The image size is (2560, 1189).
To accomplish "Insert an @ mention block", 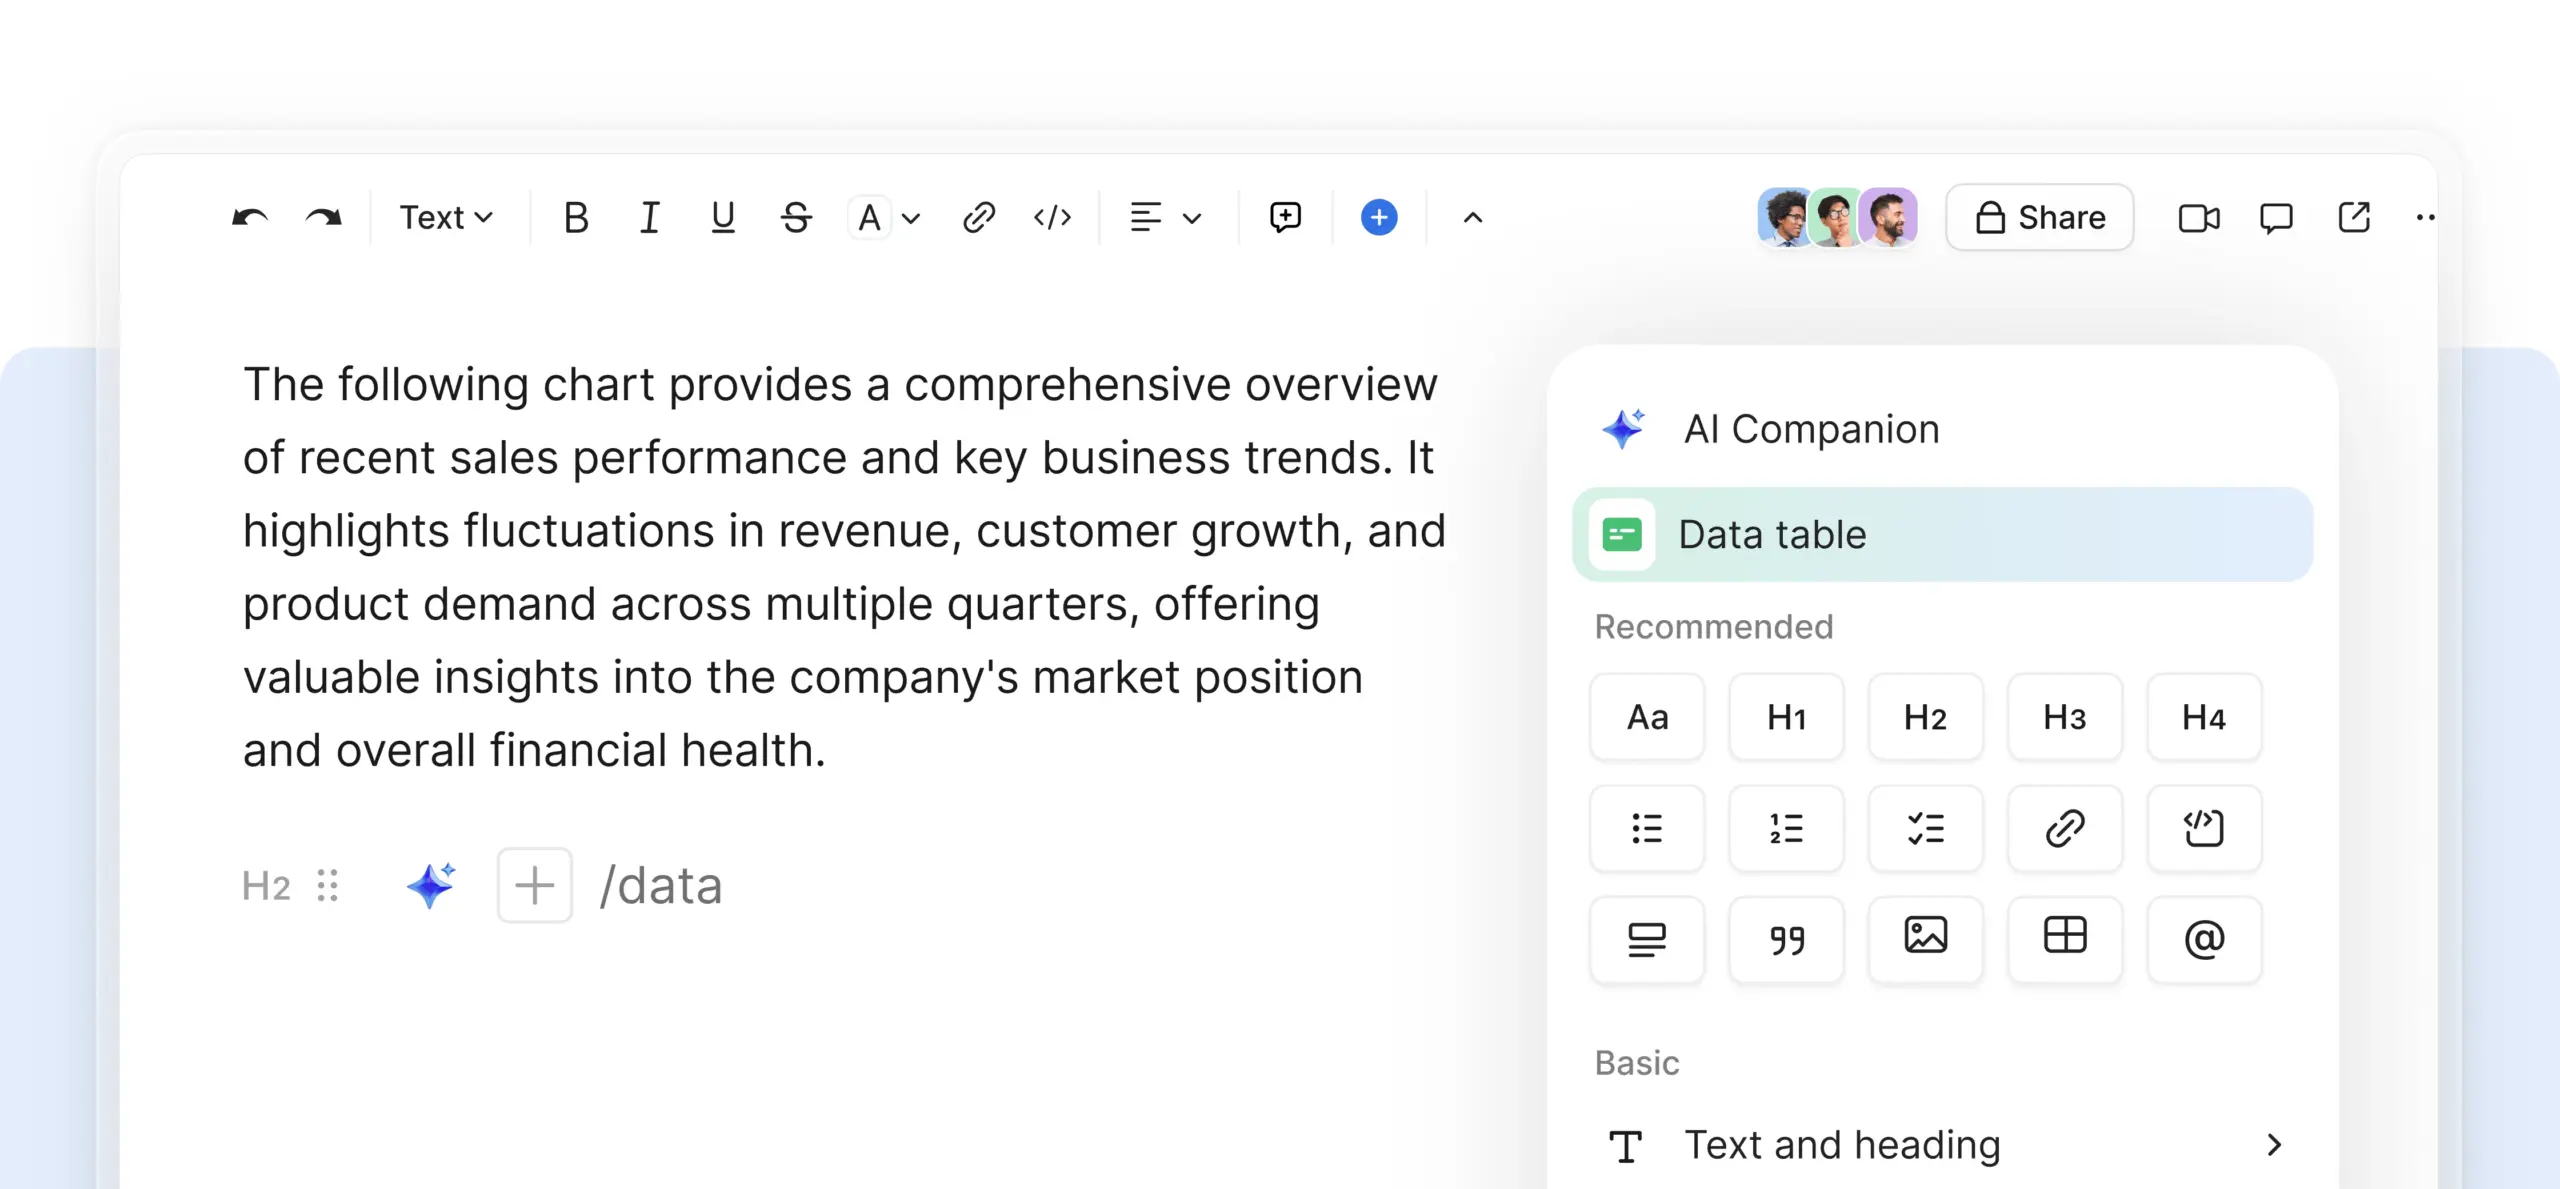I will point(2203,938).
